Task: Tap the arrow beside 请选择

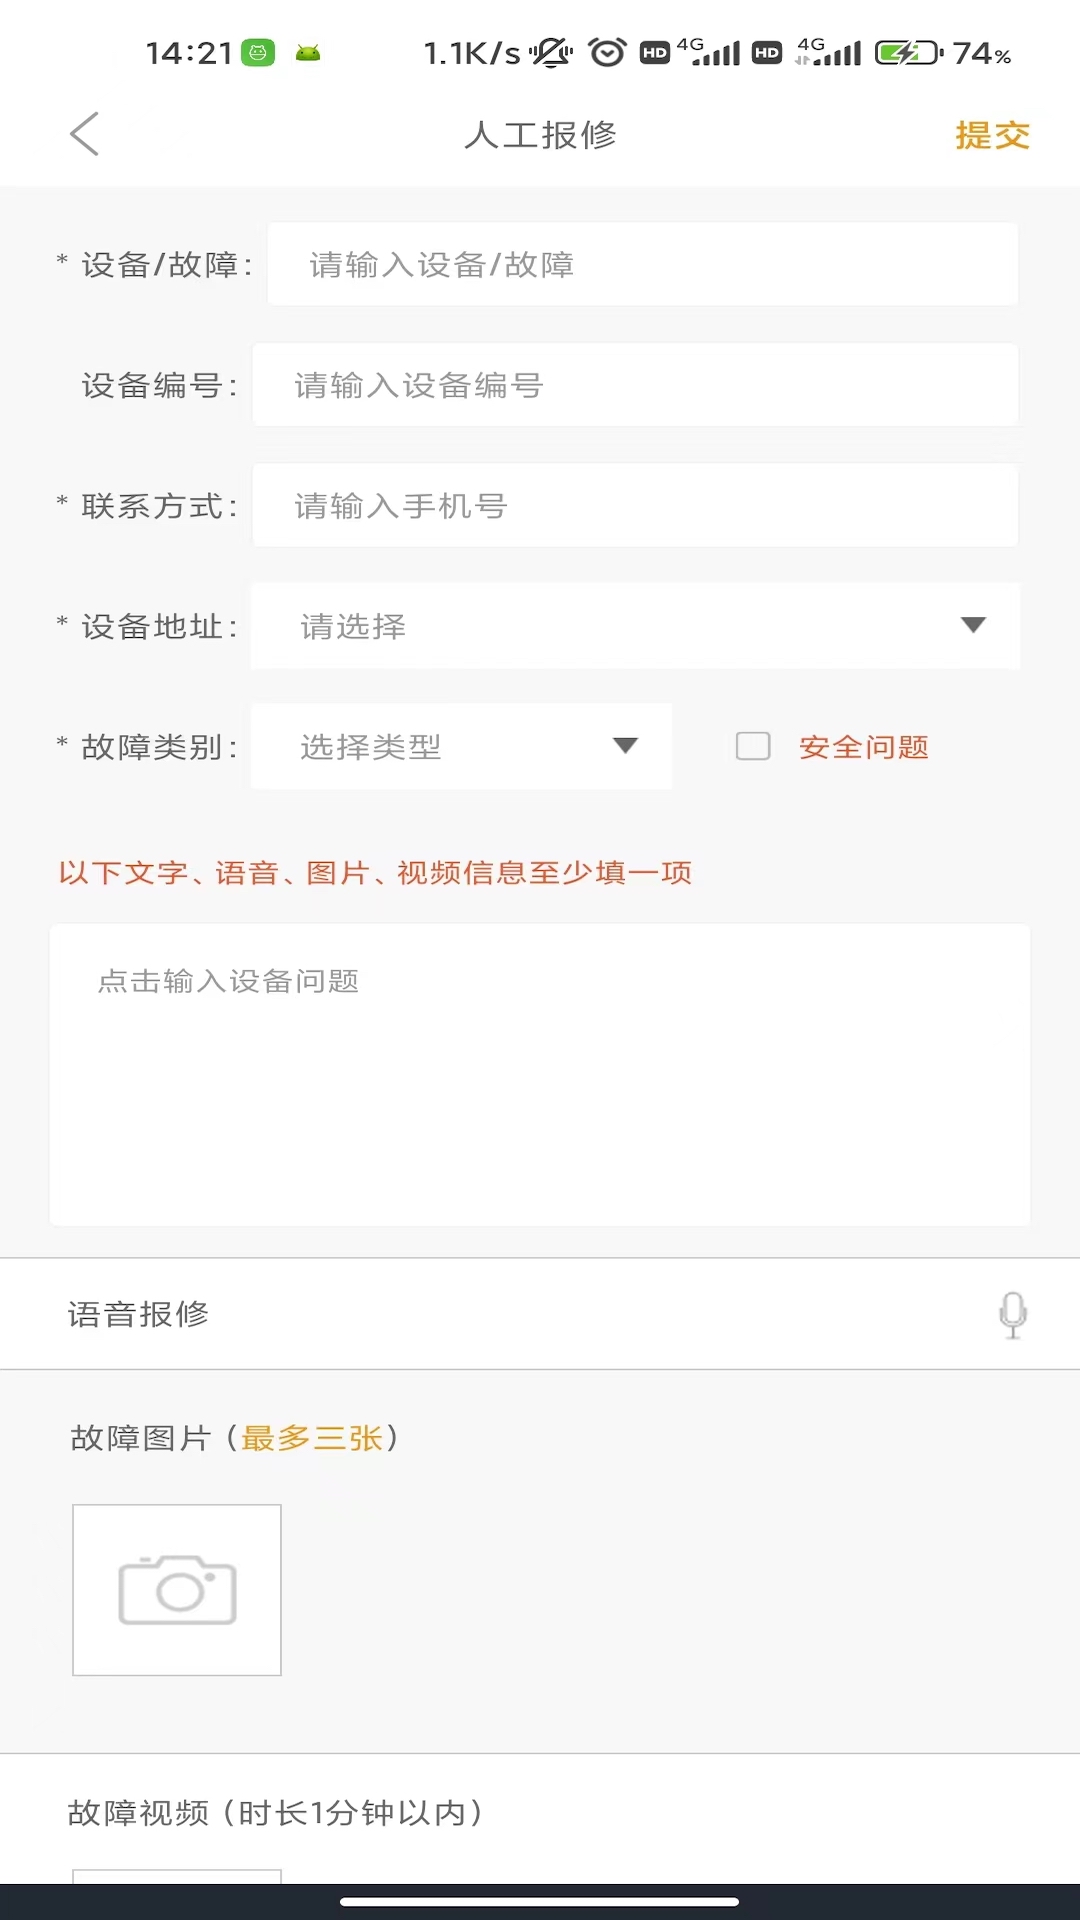Action: tap(973, 626)
